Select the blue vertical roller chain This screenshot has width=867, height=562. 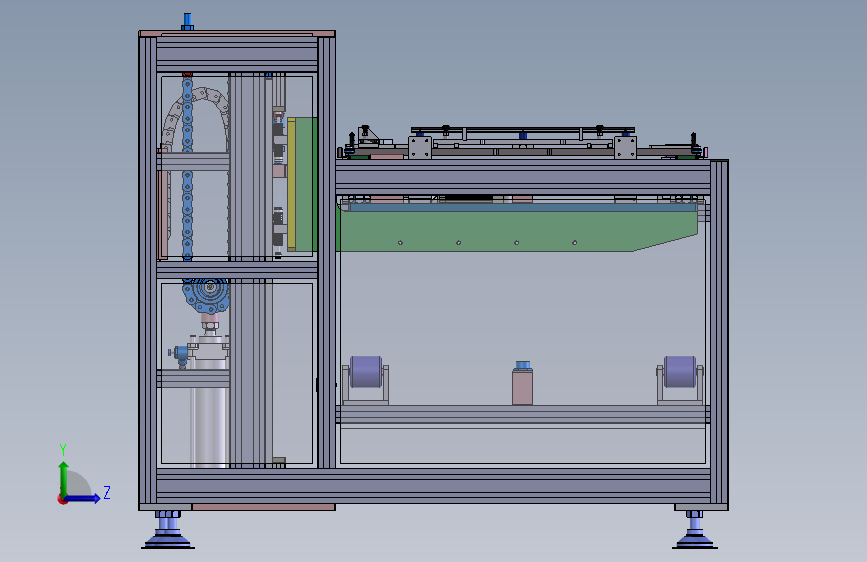click(187, 168)
